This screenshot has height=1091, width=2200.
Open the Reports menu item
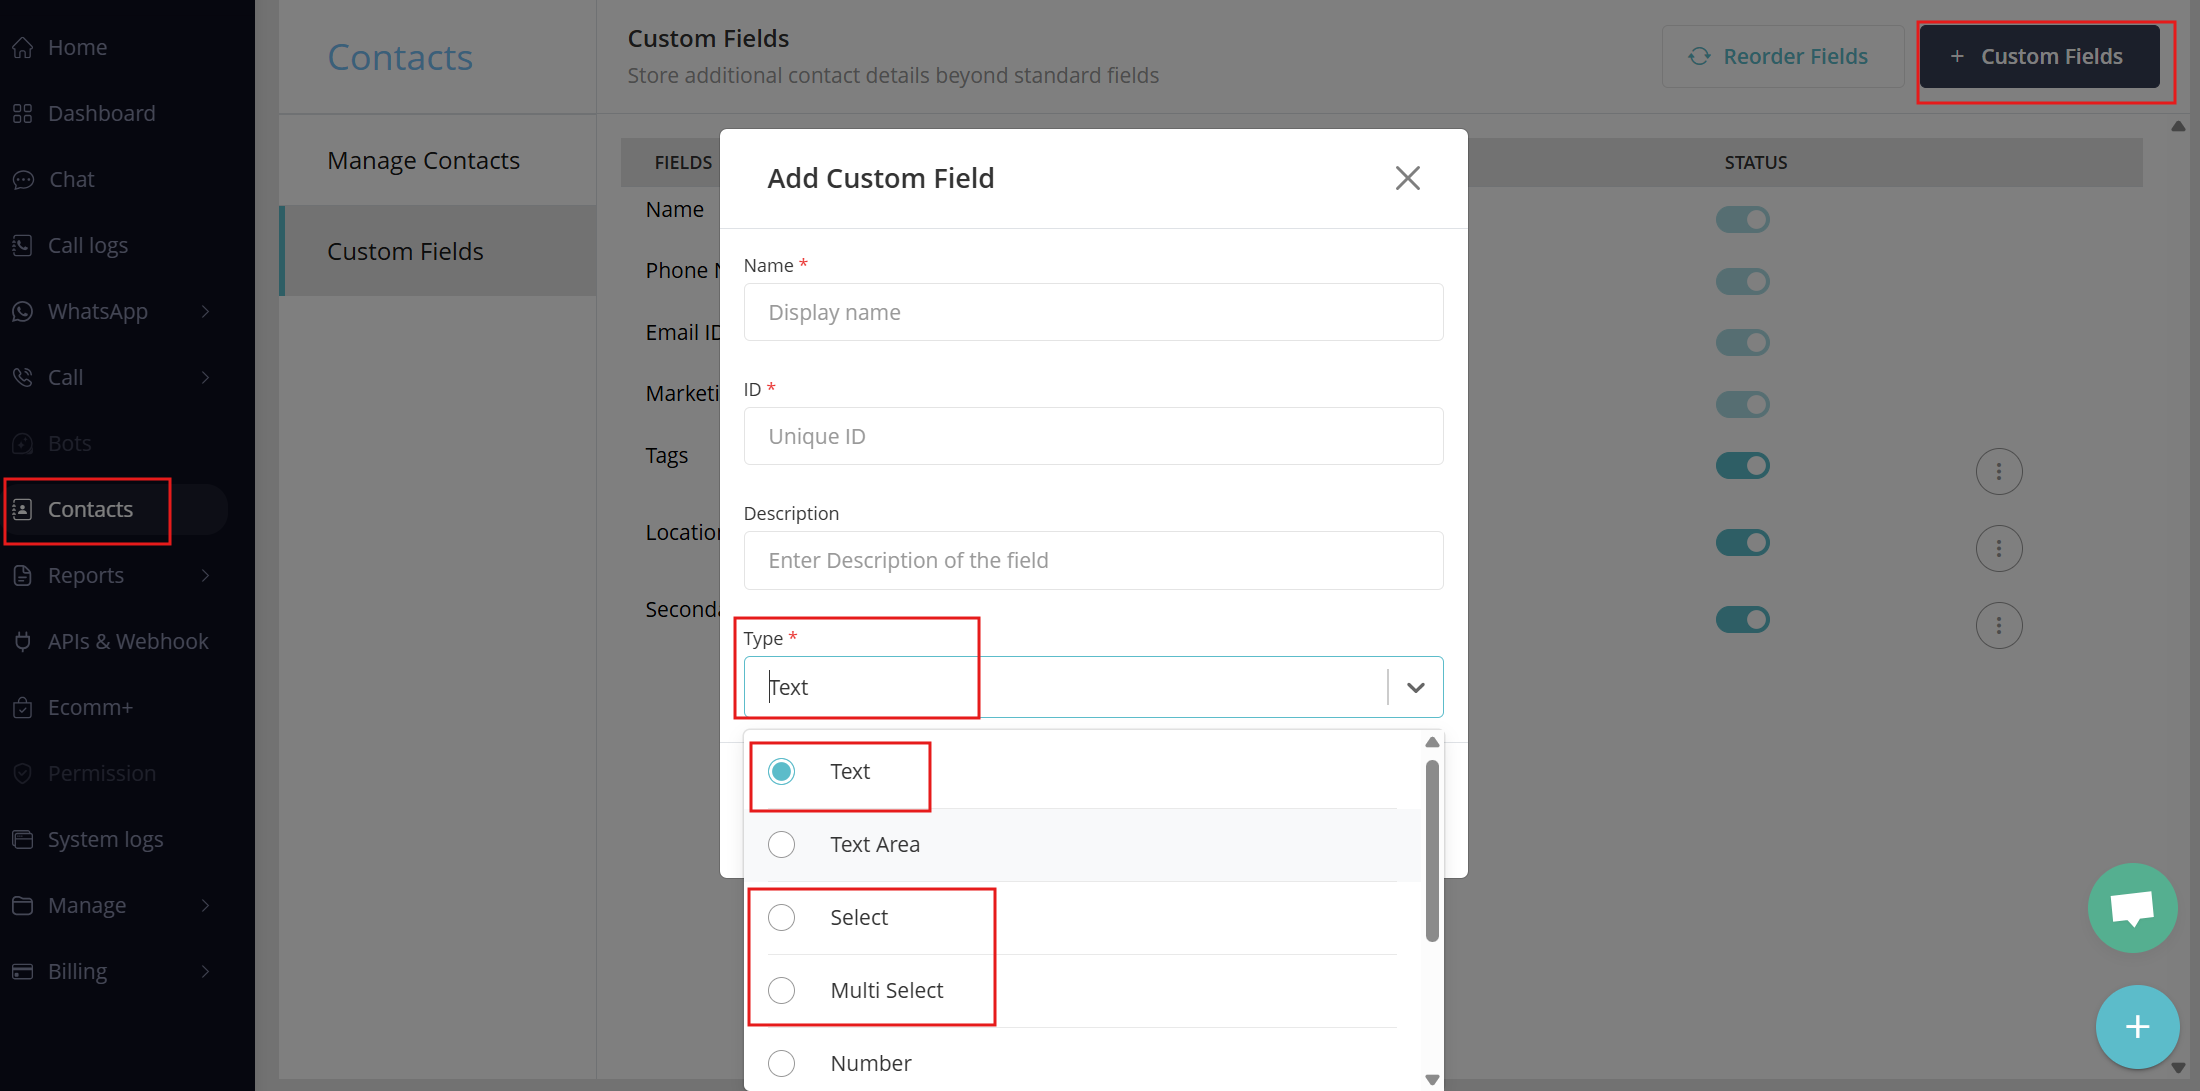(x=86, y=575)
